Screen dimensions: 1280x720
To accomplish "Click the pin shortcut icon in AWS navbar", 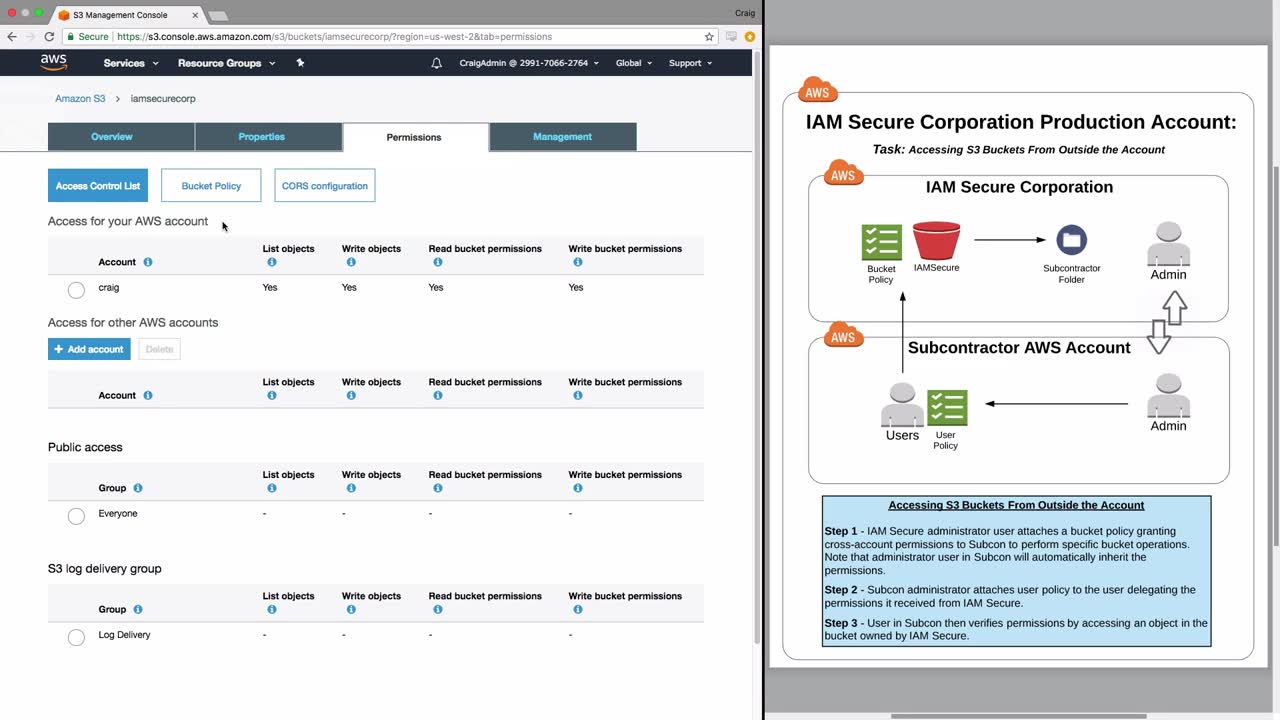I will [300, 63].
